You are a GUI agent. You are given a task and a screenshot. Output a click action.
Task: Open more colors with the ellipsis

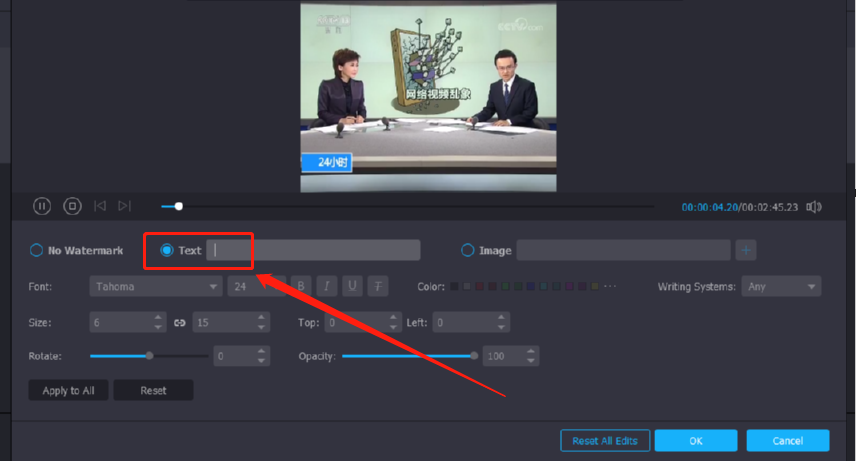[x=610, y=286]
